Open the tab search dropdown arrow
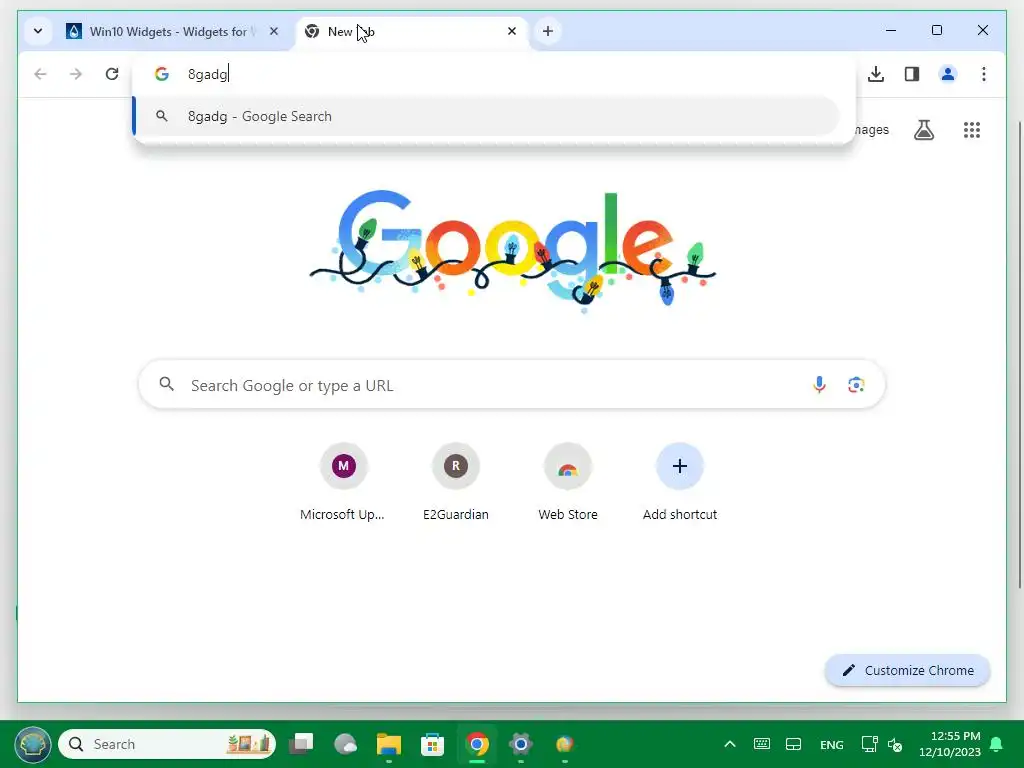 point(38,31)
